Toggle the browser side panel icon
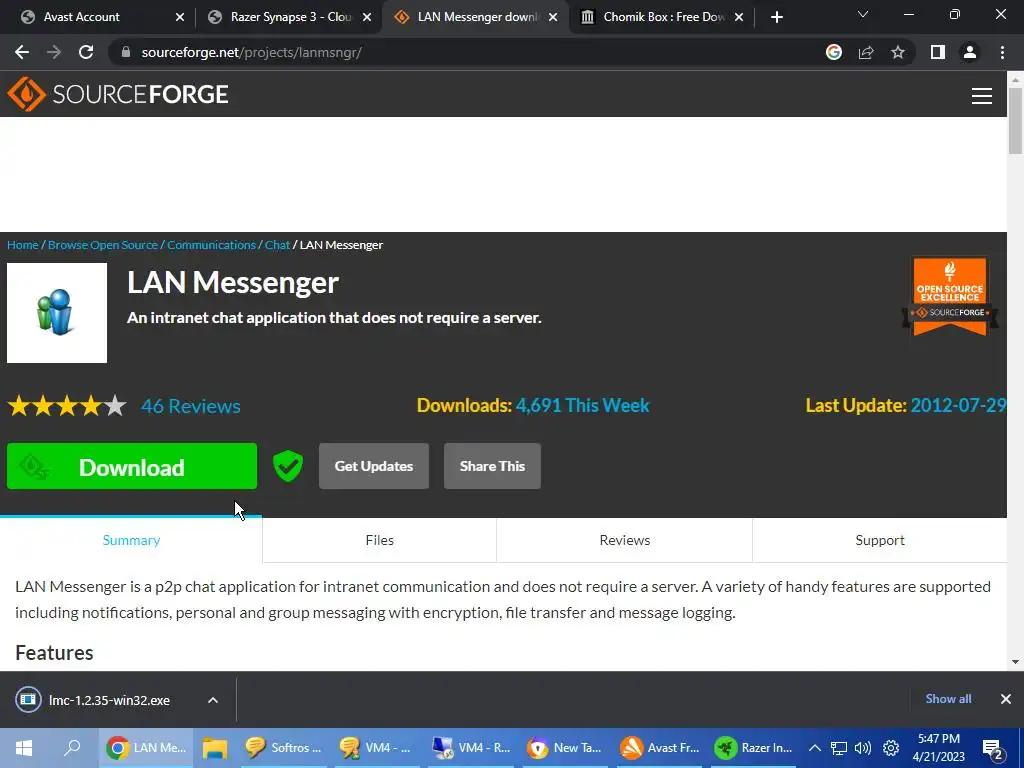 point(938,52)
